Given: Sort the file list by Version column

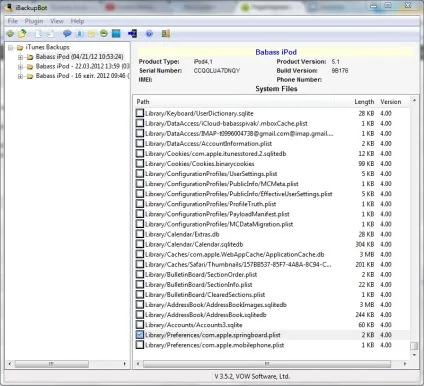Looking at the screenshot, I should (393, 102).
